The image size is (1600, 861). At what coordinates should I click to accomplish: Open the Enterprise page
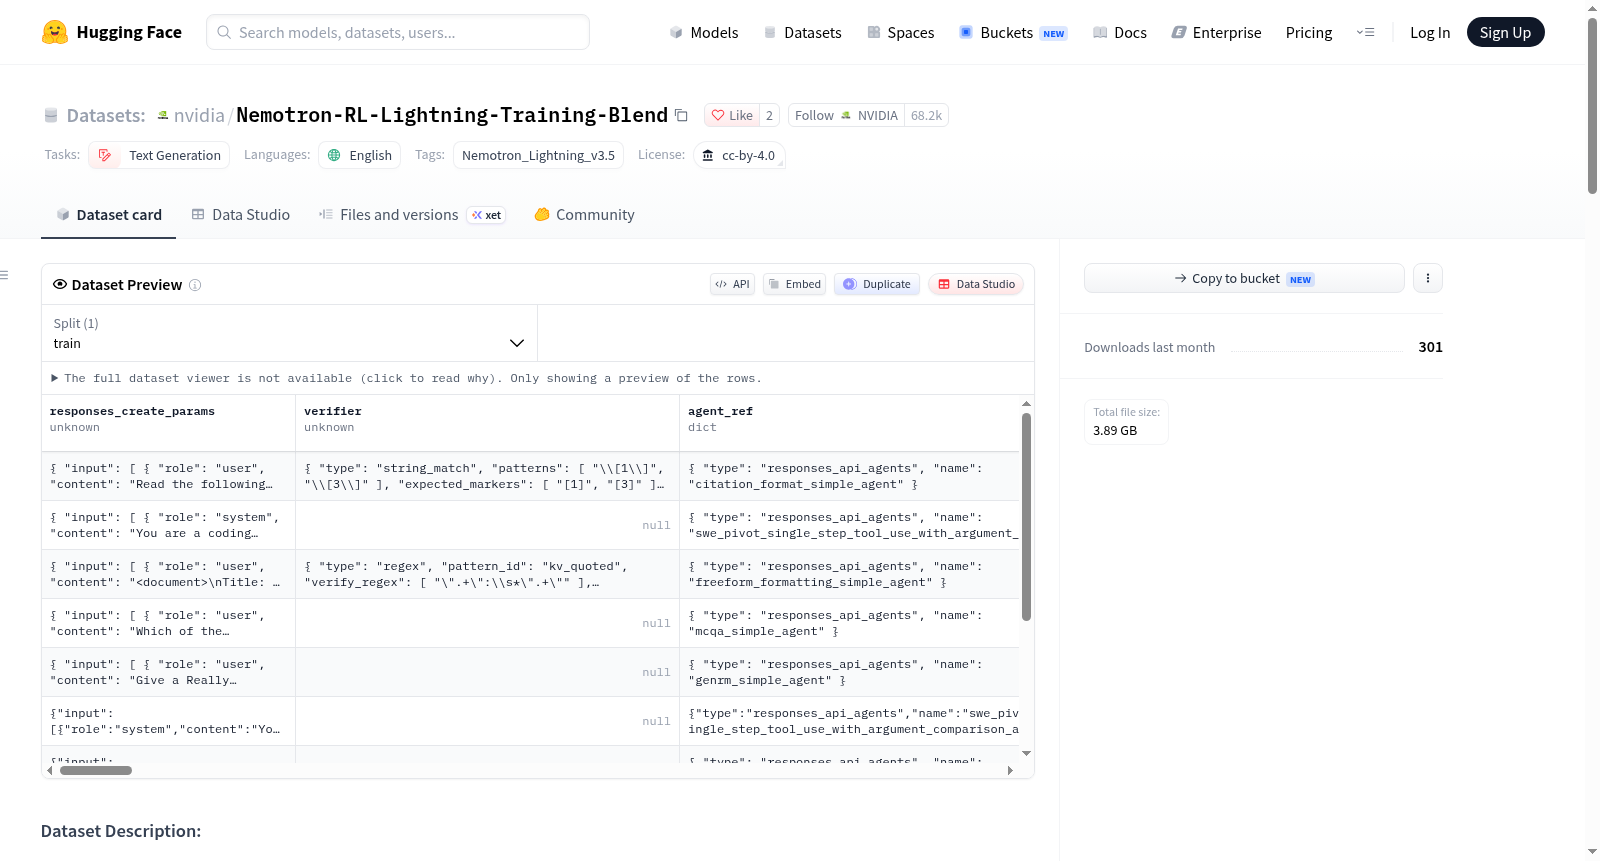pyautogui.click(x=1216, y=32)
